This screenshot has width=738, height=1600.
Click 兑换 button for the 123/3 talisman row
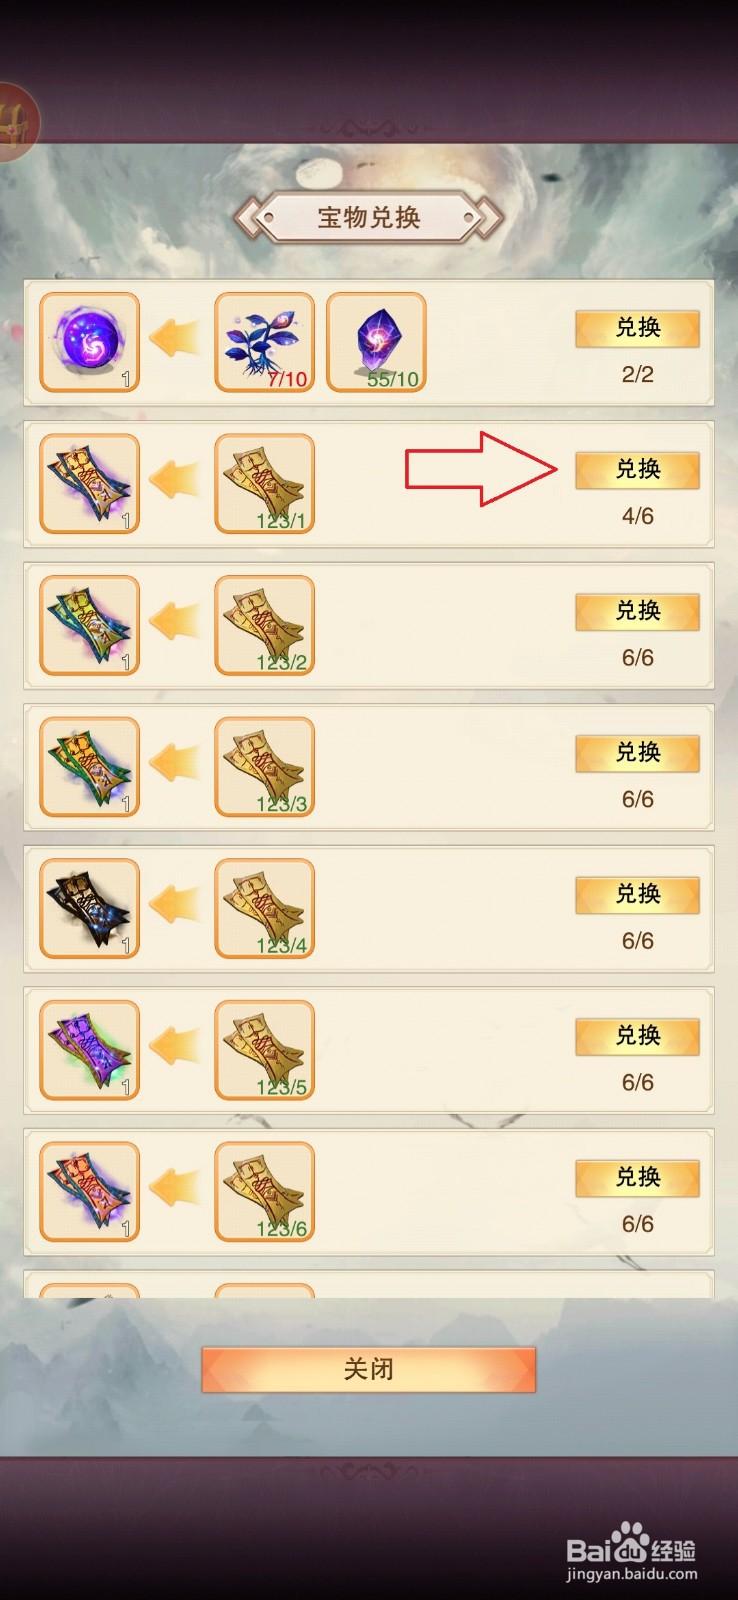[637, 753]
